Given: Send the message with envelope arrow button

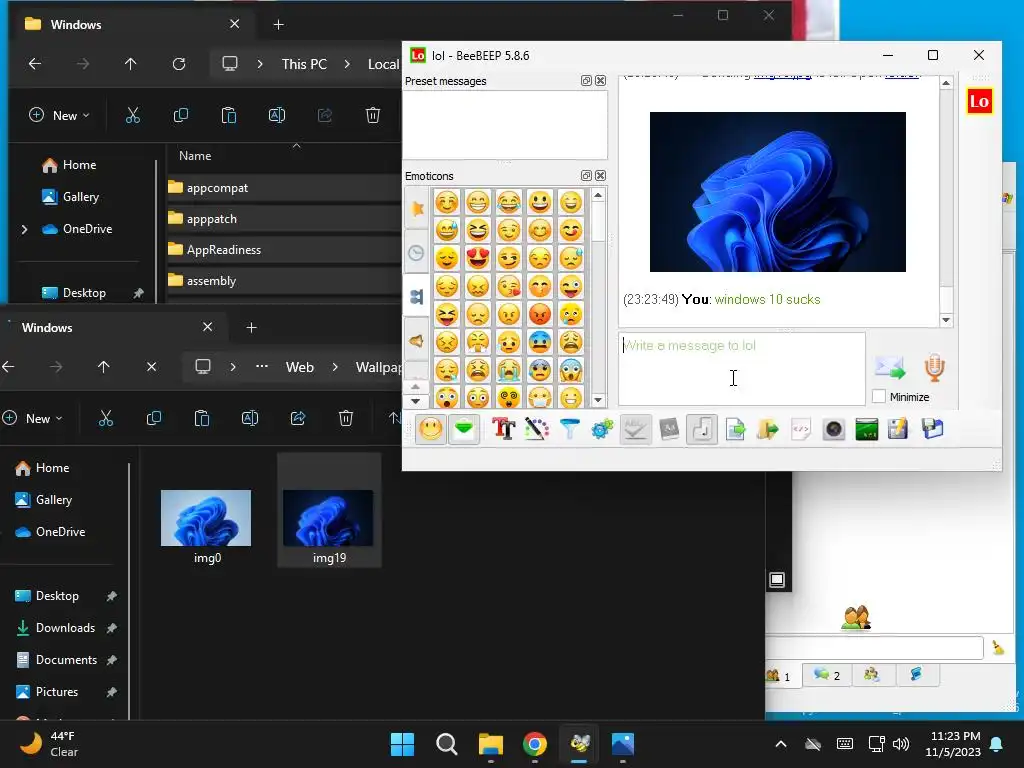Looking at the screenshot, I should pyautogui.click(x=890, y=368).
